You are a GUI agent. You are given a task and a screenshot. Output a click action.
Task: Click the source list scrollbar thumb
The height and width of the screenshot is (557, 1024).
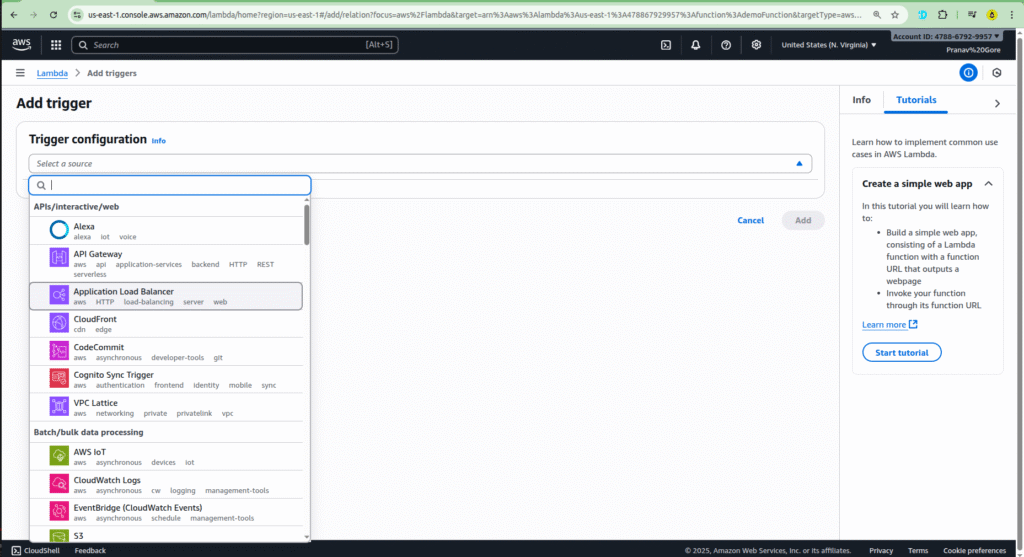click(x=306, y=225)
